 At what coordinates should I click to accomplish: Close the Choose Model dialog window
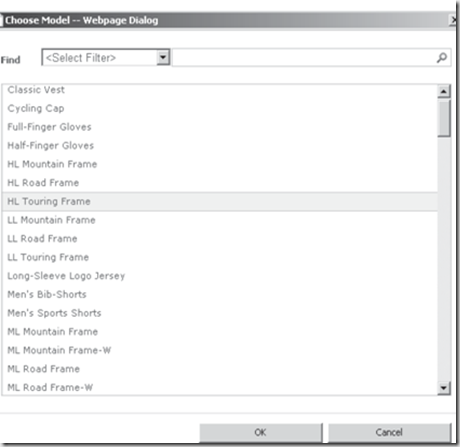click(453, 20)
